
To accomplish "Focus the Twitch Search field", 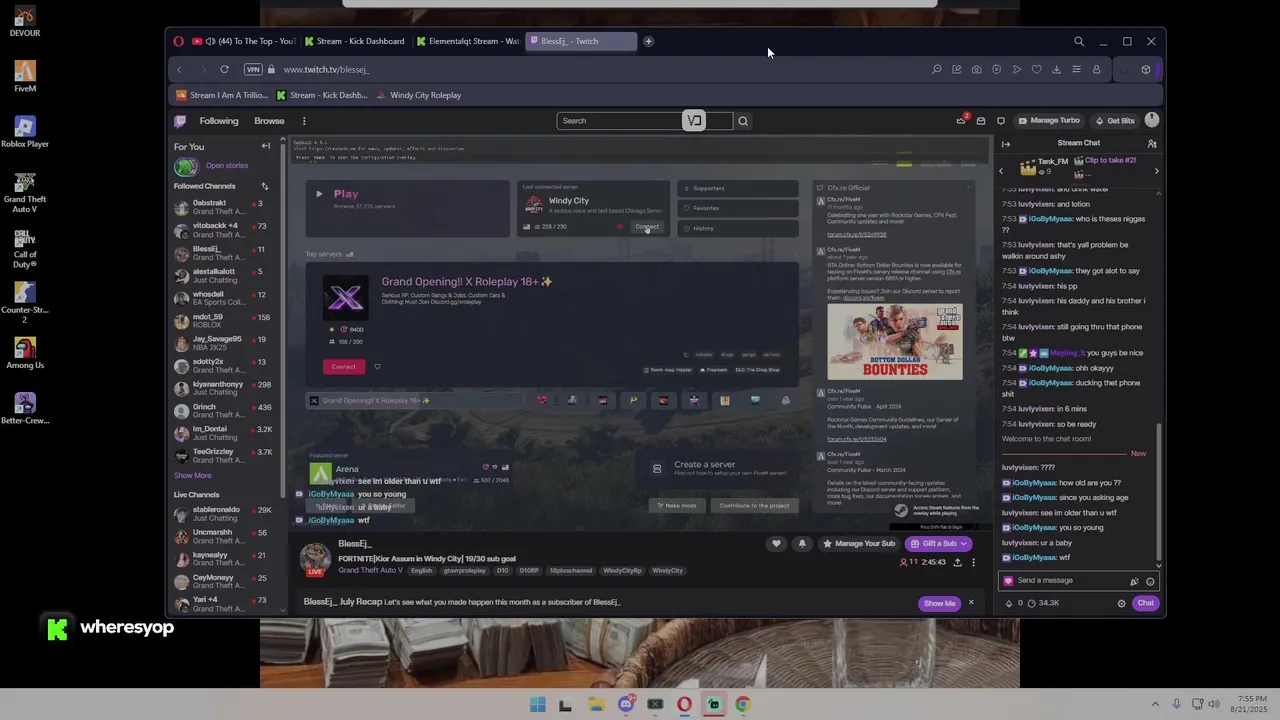I will 644,121.
